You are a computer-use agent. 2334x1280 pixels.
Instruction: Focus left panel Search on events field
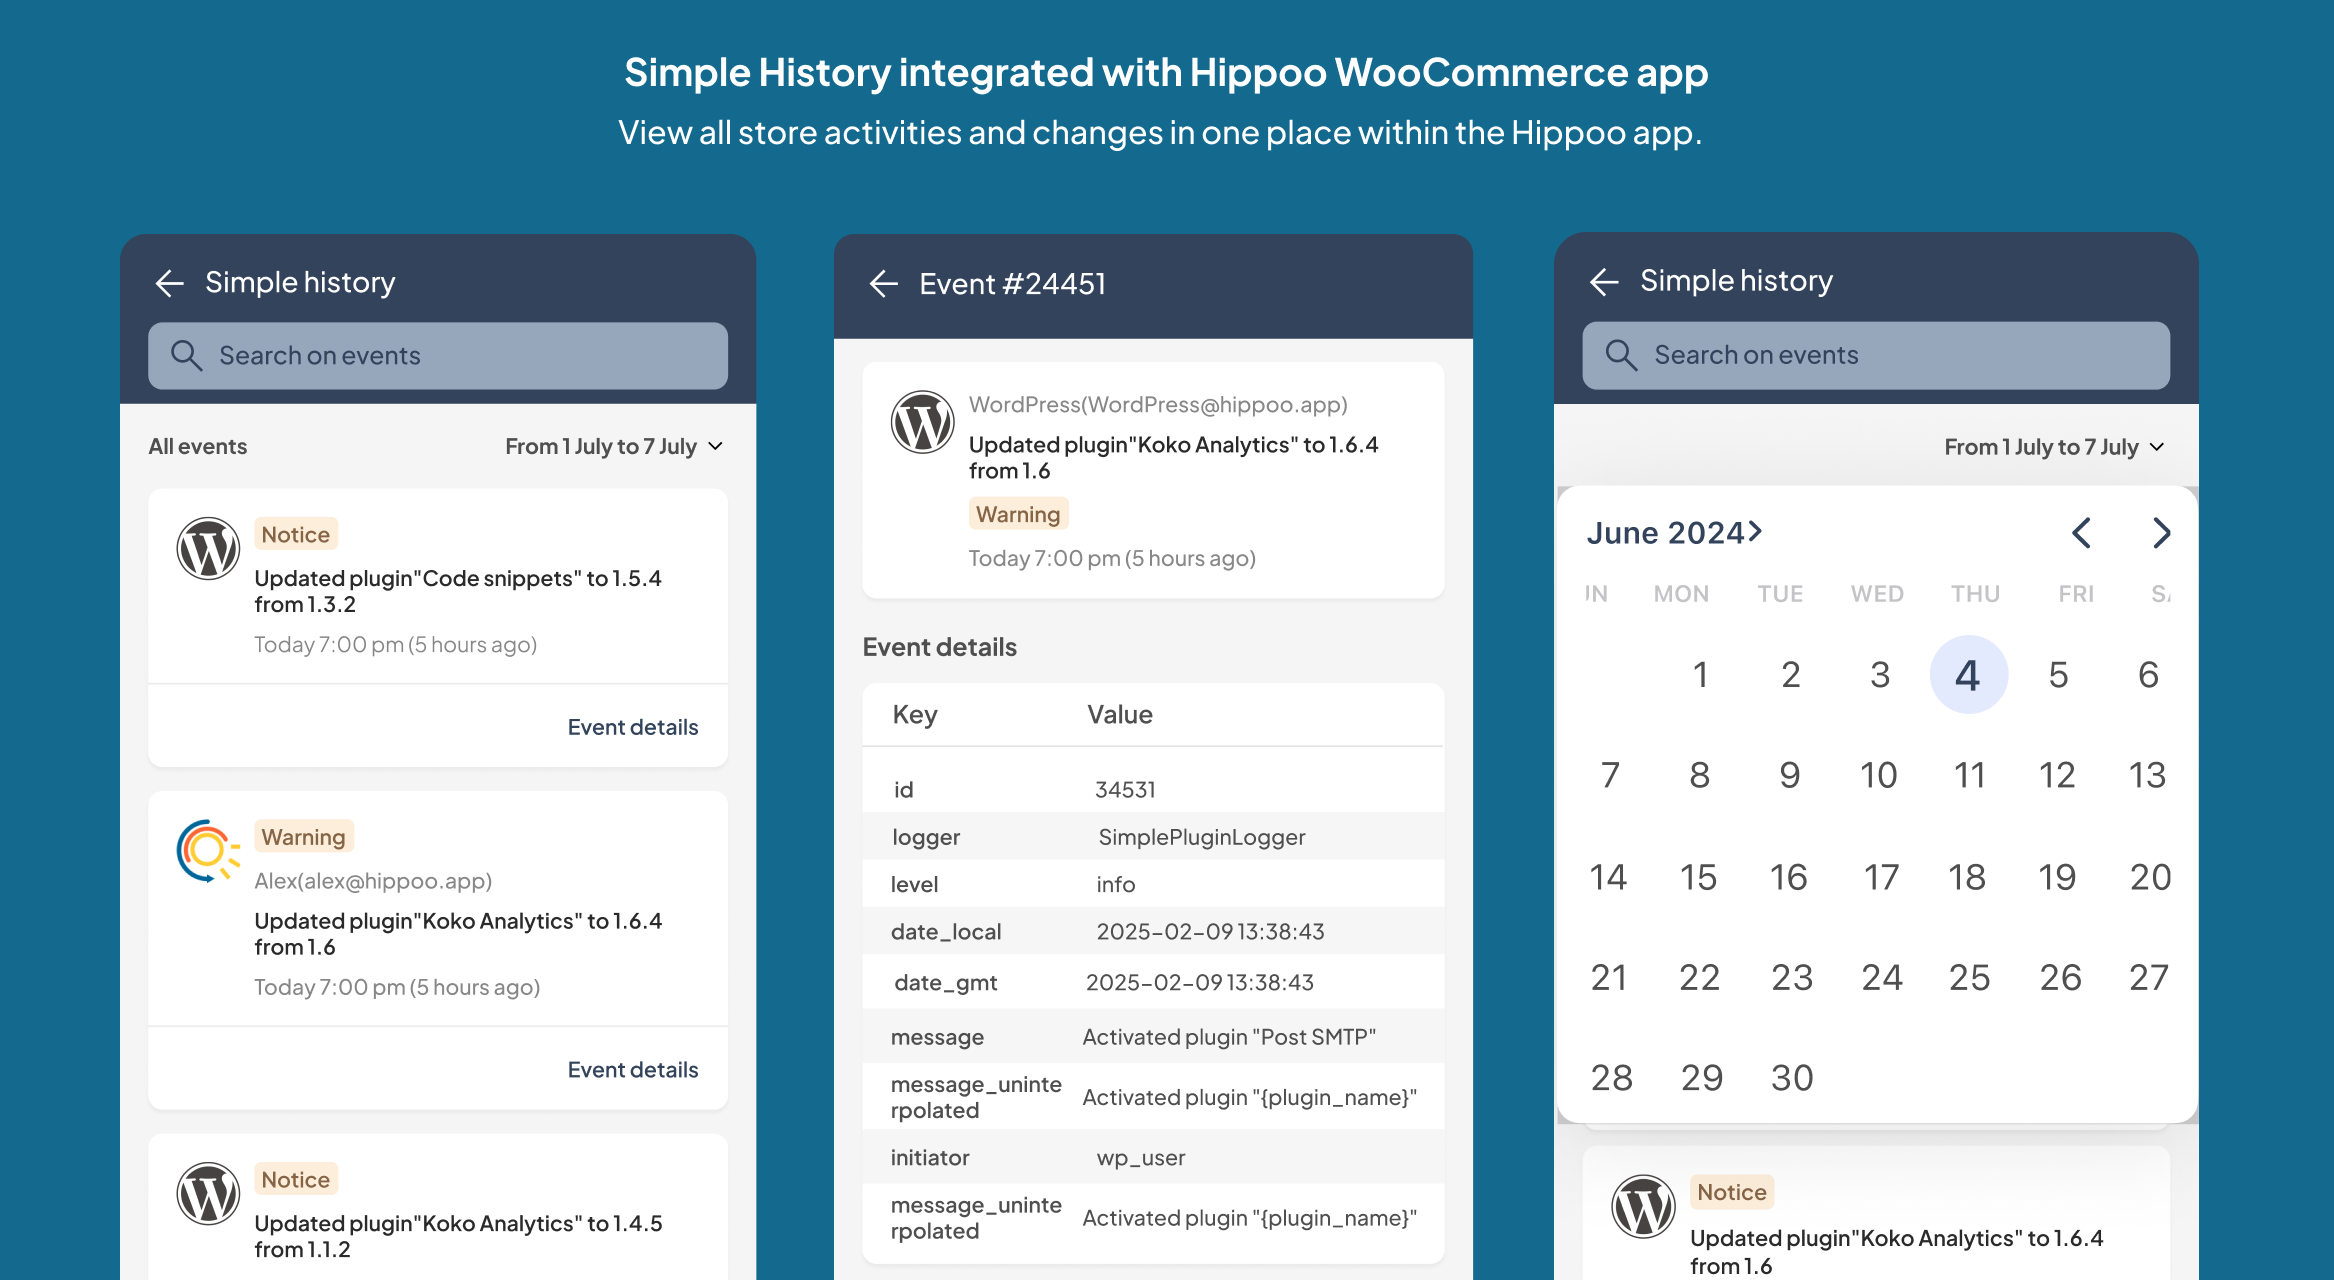pos(438,356)
